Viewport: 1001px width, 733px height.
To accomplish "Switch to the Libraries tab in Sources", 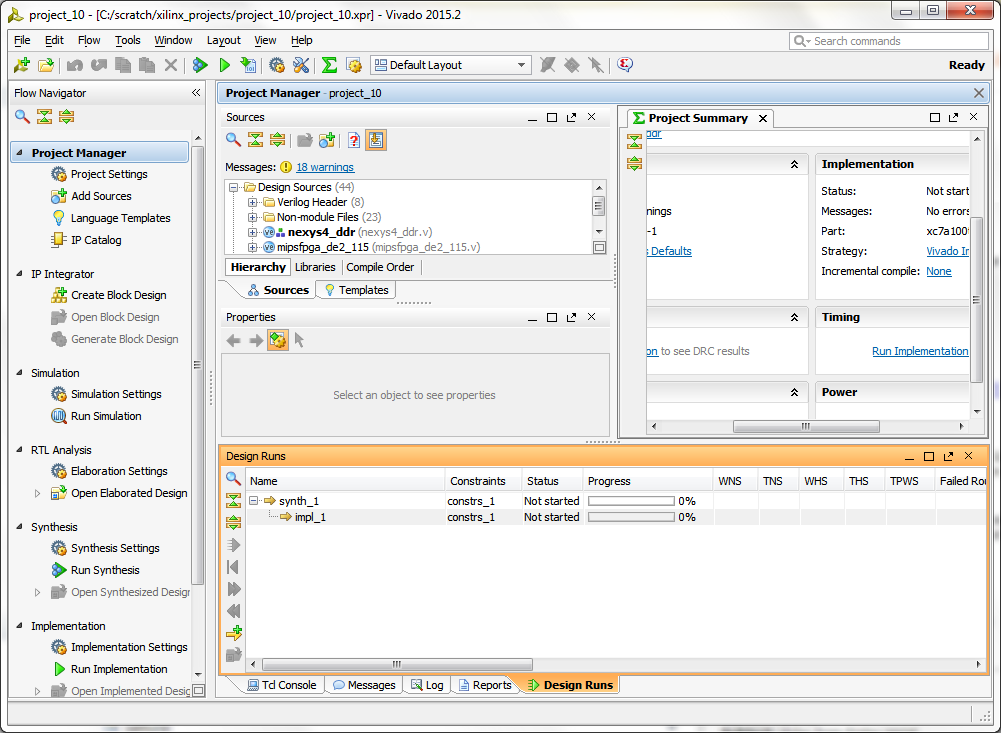I will [x=315, y=267].
